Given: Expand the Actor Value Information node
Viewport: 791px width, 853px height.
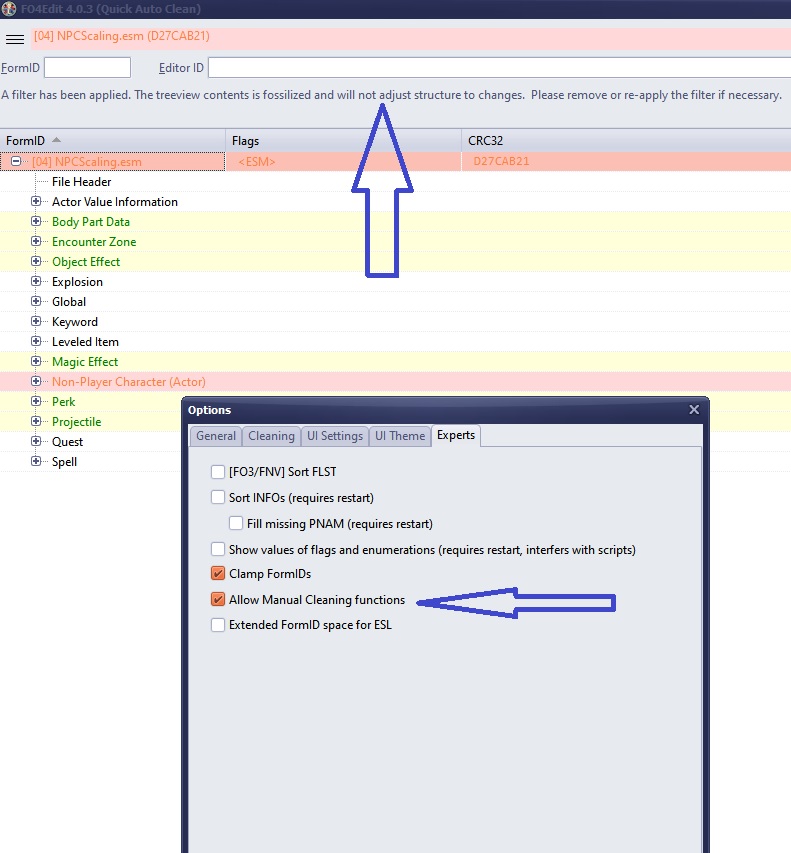Looking at the screenshot, I should tap(37, 202).
